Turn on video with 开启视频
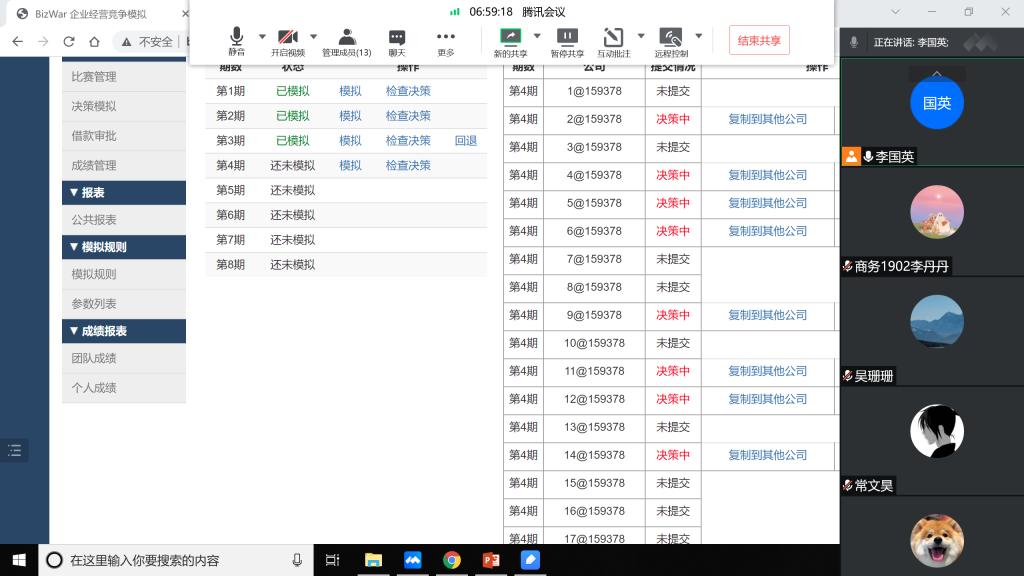The height and width of the screenshot is (576, 1024). (288, 38)
